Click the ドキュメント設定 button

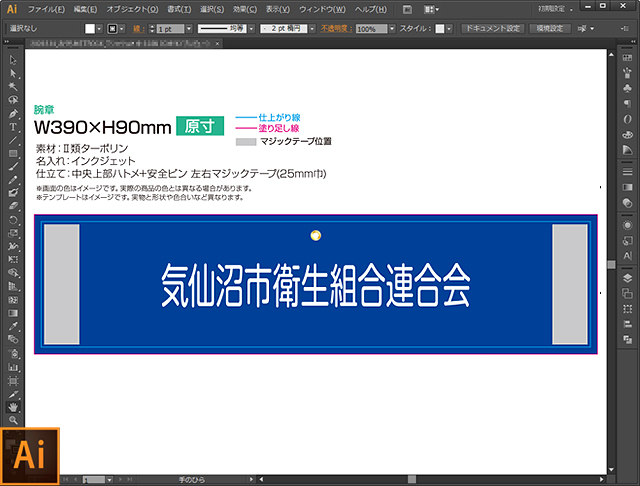coord(493,29)
